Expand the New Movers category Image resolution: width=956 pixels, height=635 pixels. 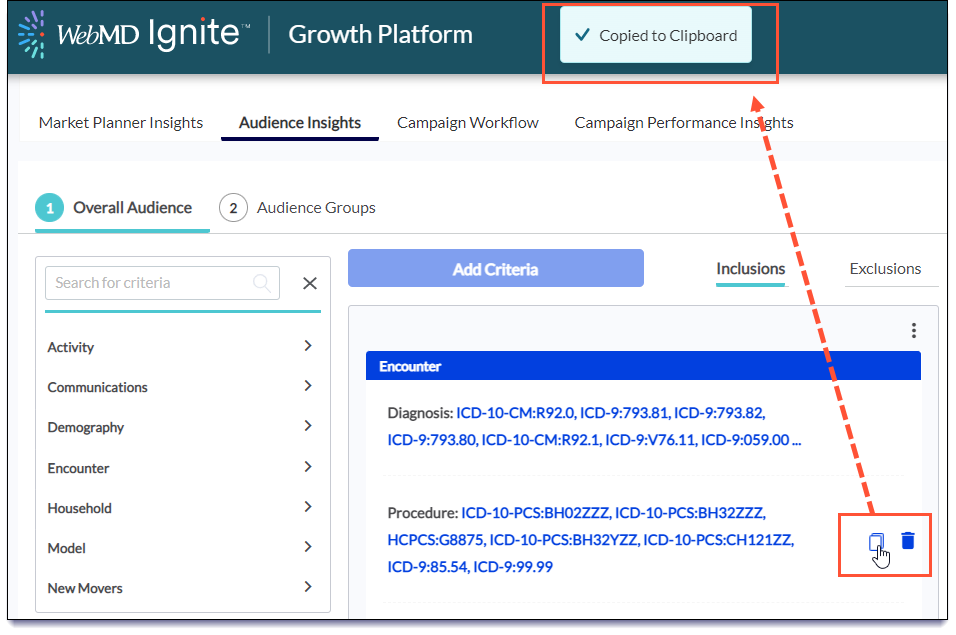coord(307,587)
